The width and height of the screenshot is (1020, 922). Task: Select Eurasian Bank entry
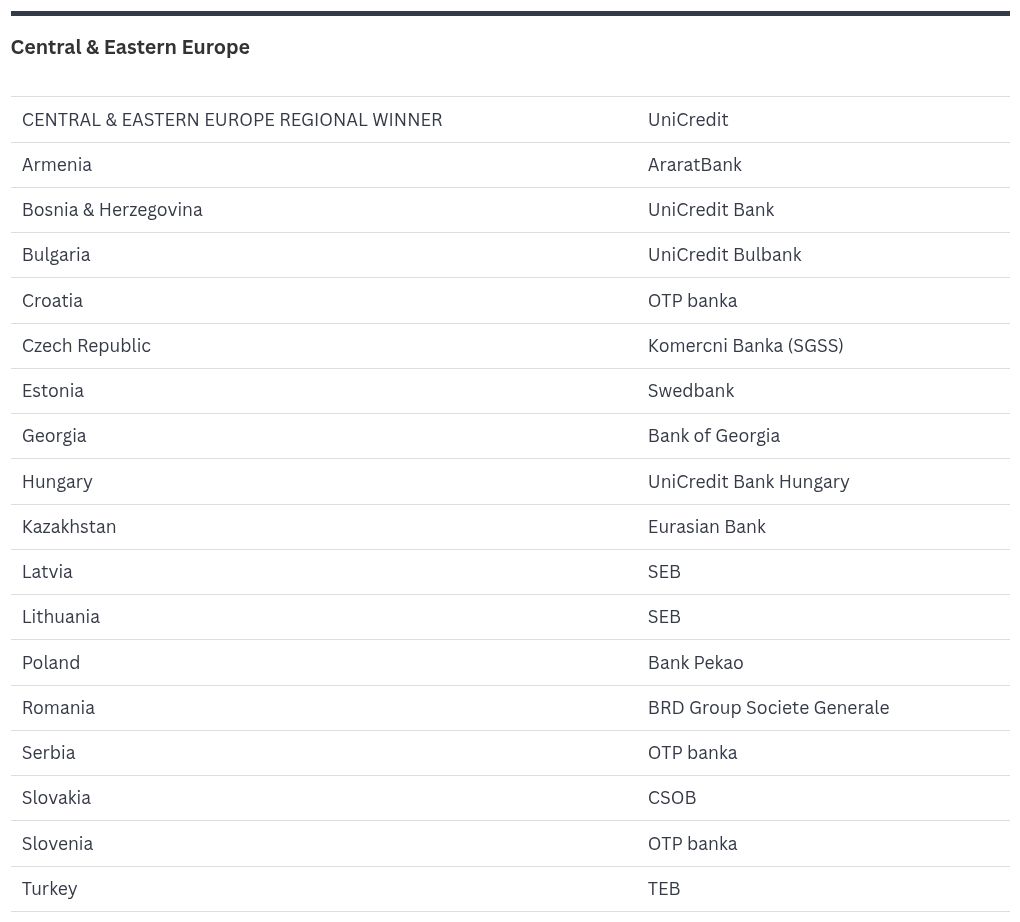click(706, 526)
